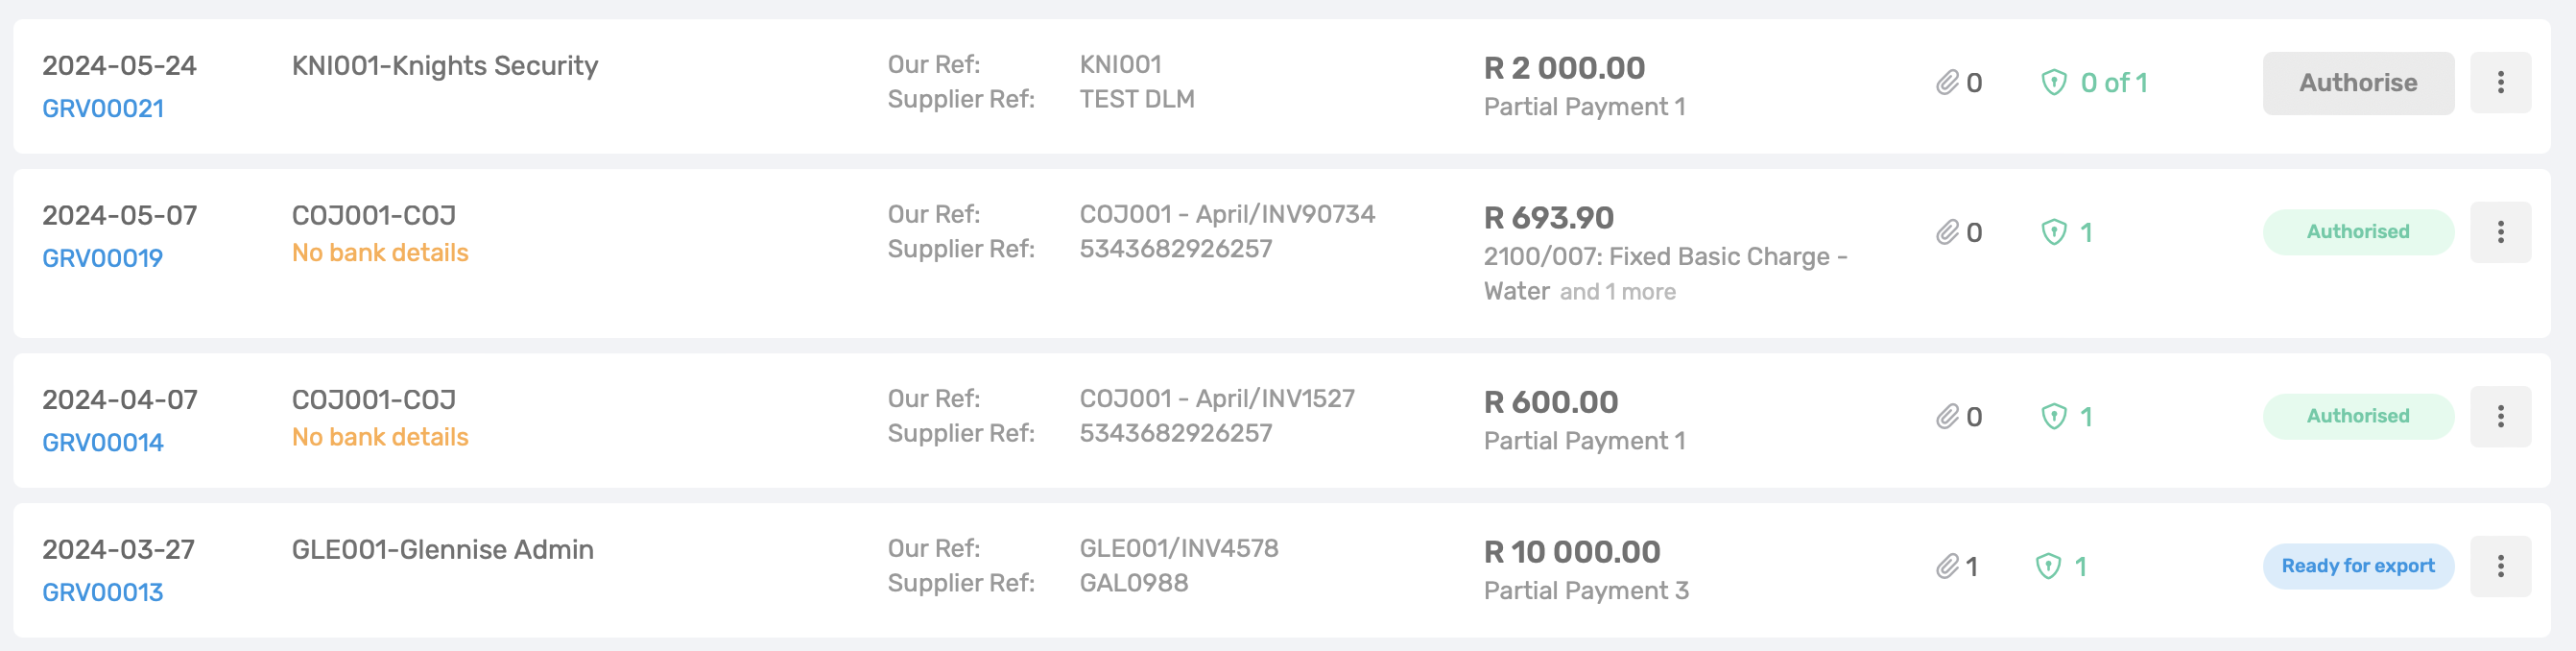This screenshot has width=2576, height=651.
Task: Click the shield icon in the R 693.90 row
Action: coord(2053,233)
